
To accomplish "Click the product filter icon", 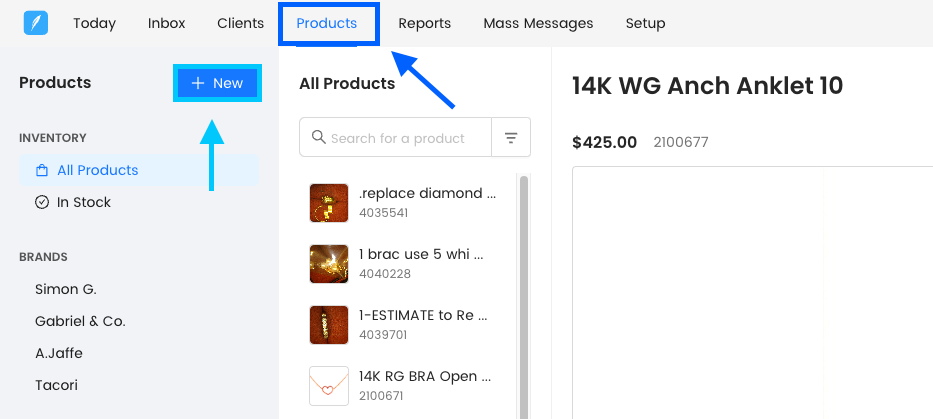I will [511, 138].
